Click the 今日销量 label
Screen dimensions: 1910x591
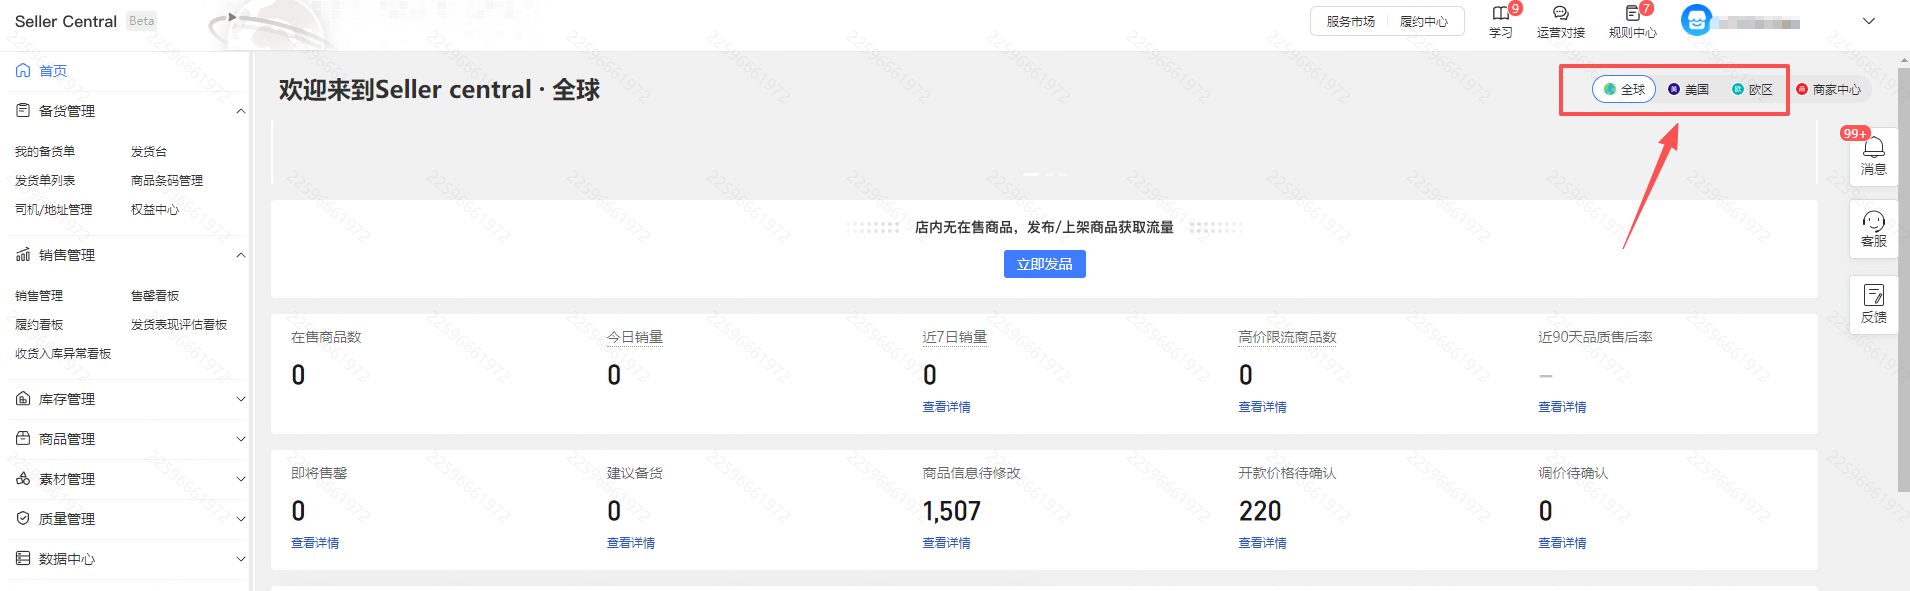click(x=635, y=337)
